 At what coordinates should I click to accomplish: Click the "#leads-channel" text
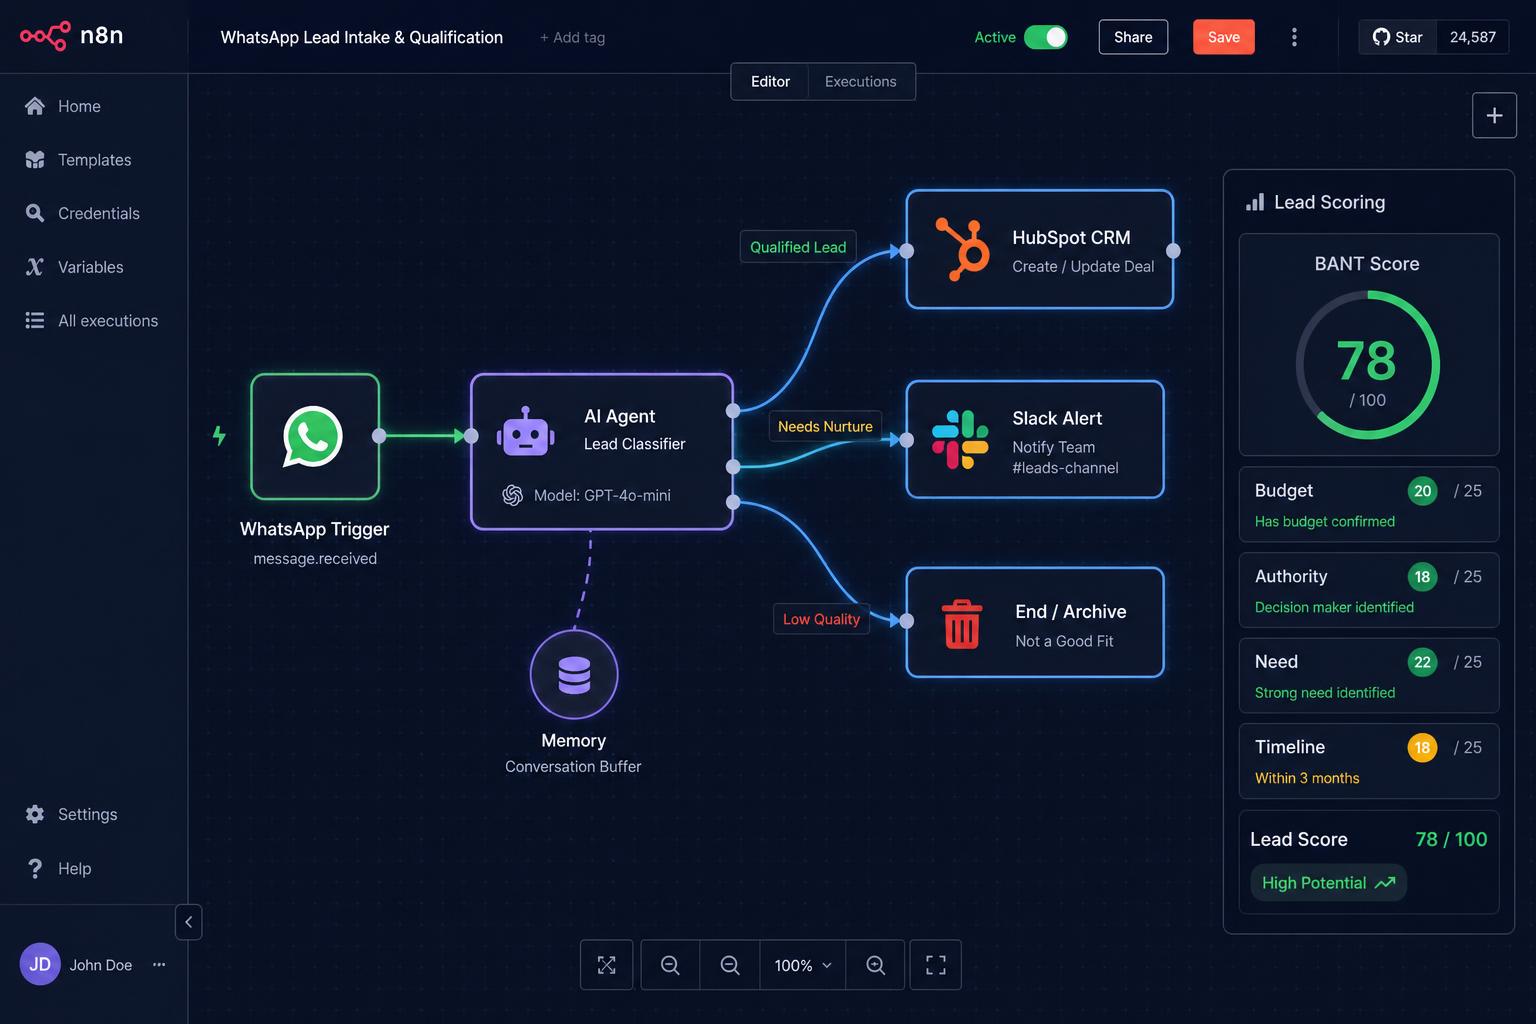point(1065,468)
